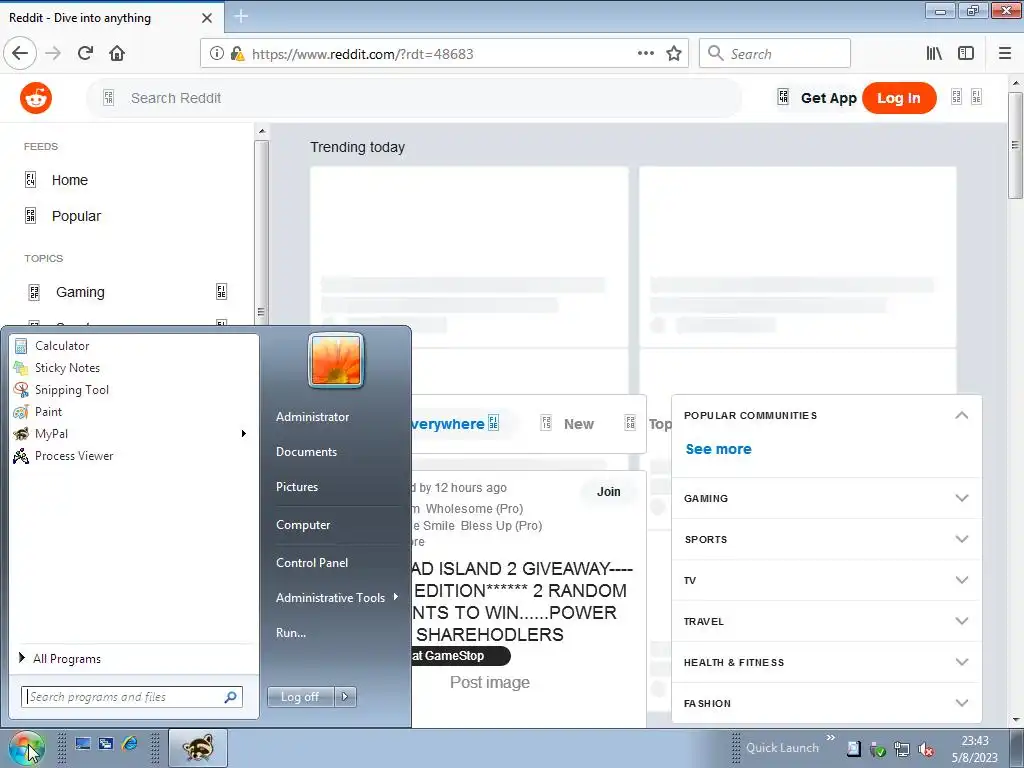Open Control Panel from Start menu
This screenshot has width=1024, height=768.
312,562
